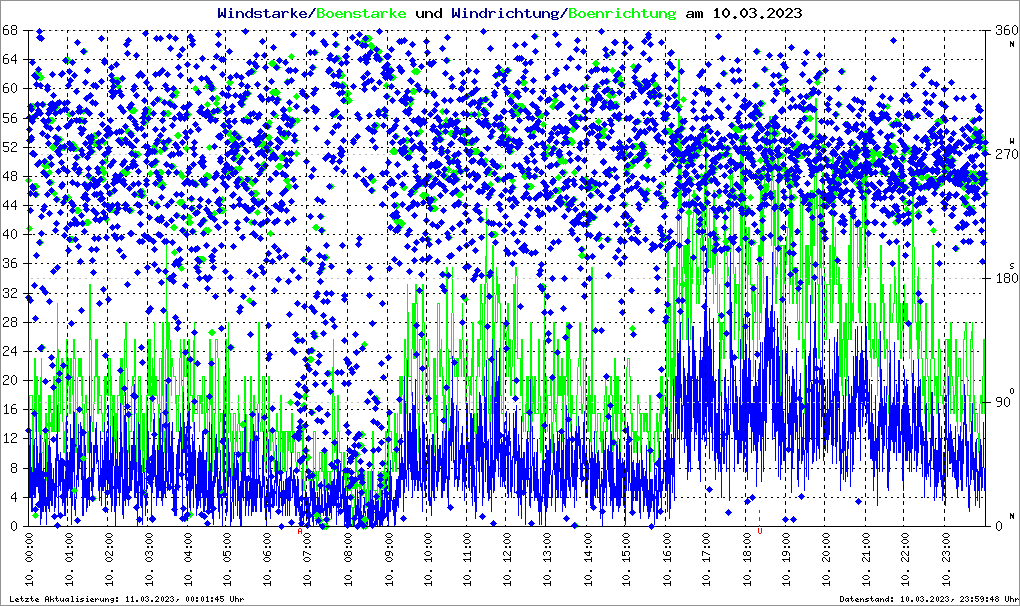Click the 16:00 time axis label

[x=667, y=559]
